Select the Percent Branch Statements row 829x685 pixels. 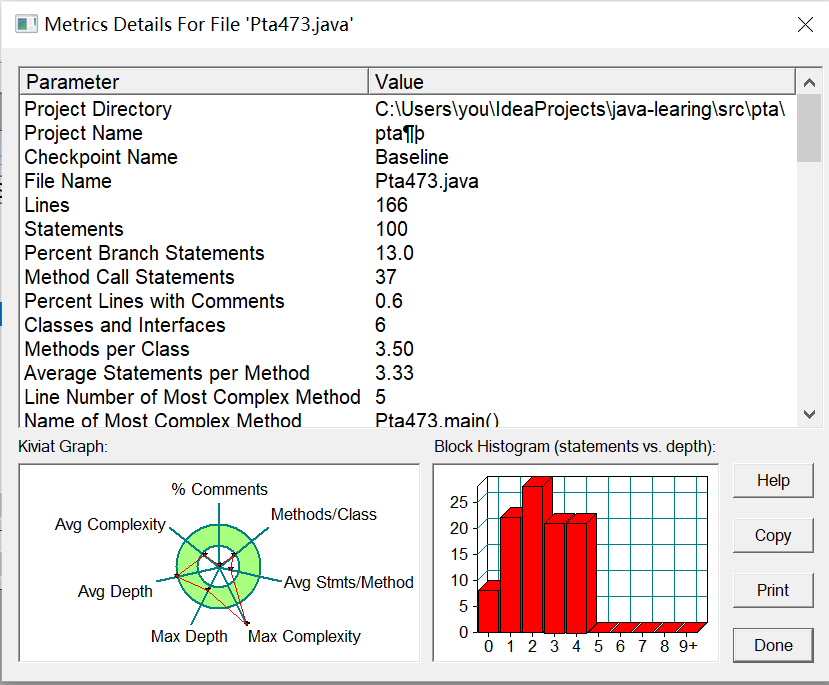point(408,253)
